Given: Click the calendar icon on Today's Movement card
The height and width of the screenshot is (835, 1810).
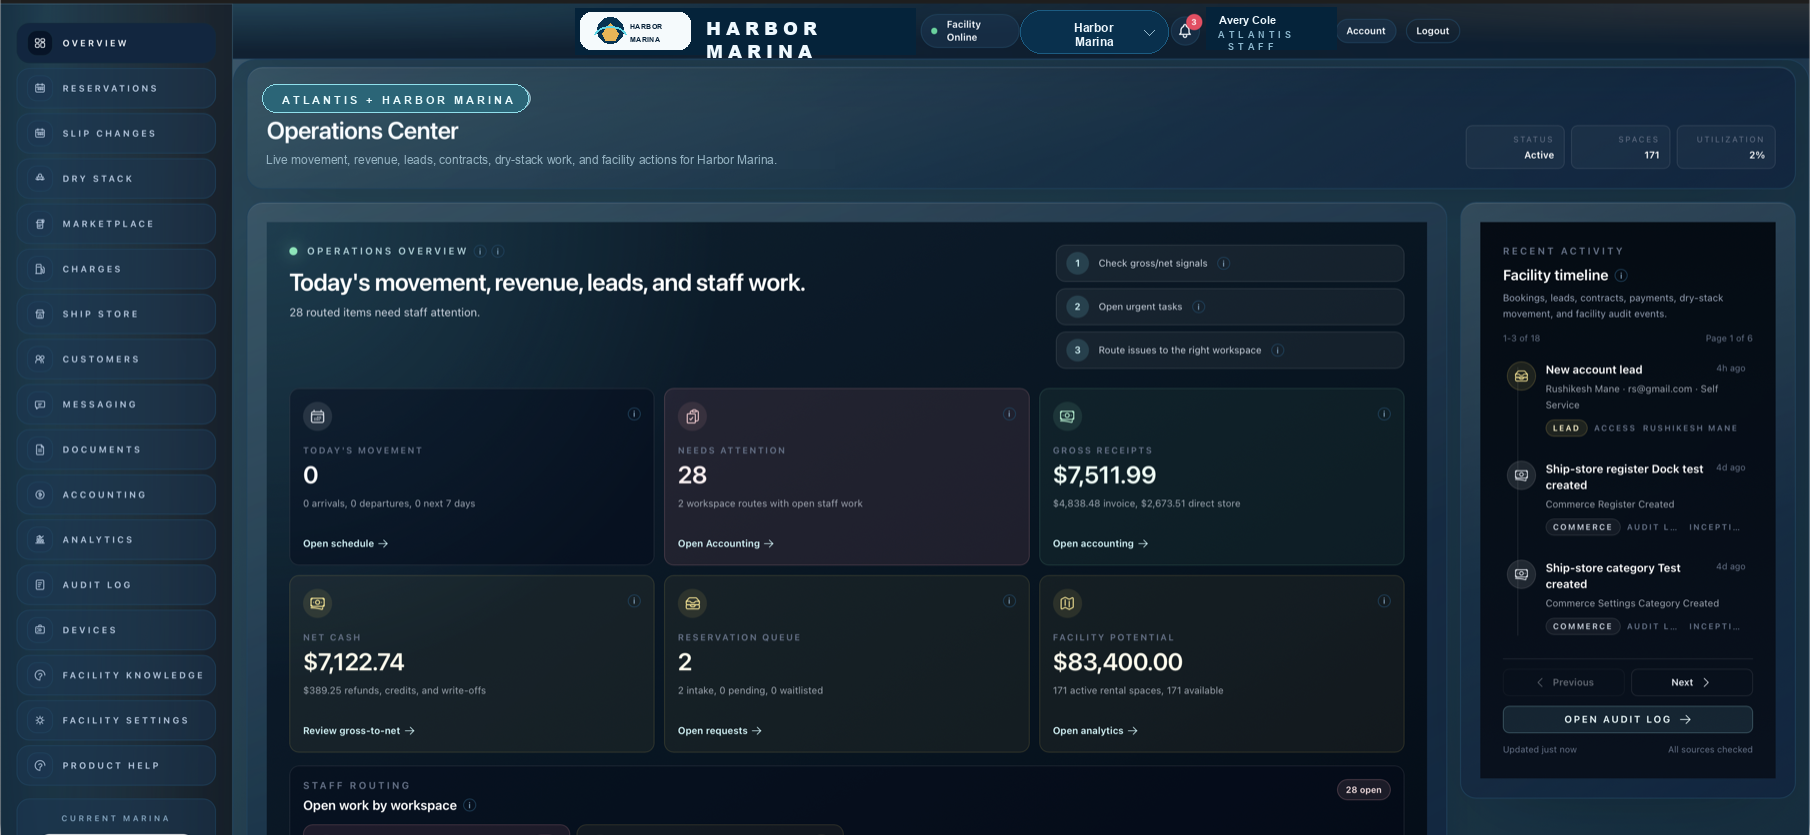Looking at the screenshot, I should (317, 416).
